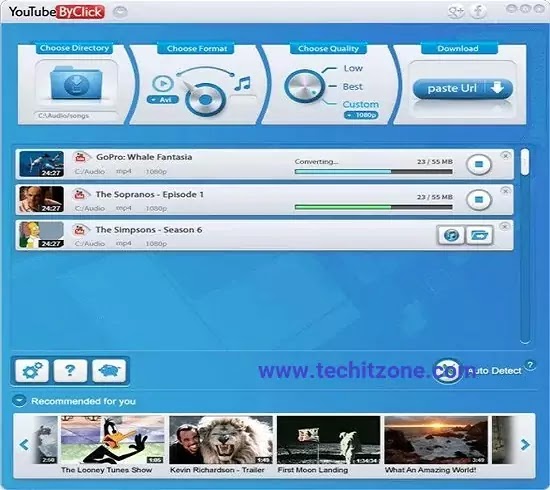Open the 1080p custom quality dropdown

(x=361, y=115)
